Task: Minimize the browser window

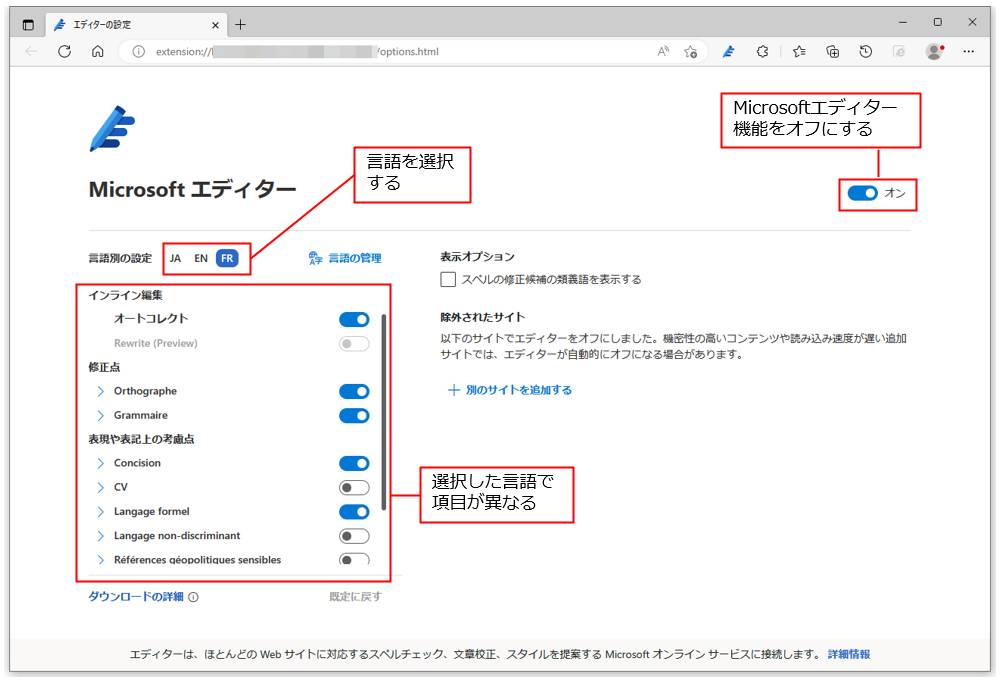Action: pos(903,22)
